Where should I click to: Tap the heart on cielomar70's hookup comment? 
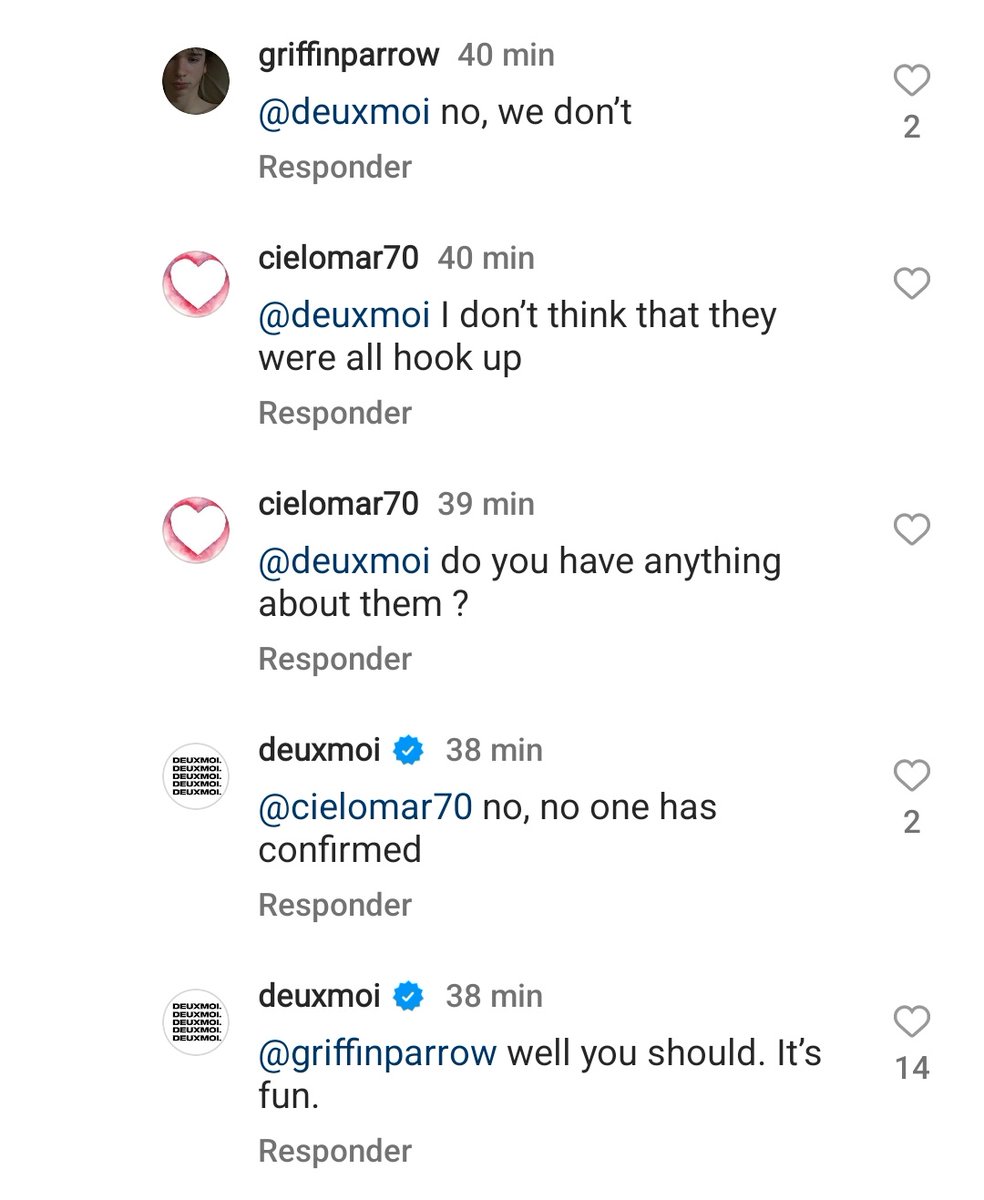pyautogui.click(x=911, y=284)
